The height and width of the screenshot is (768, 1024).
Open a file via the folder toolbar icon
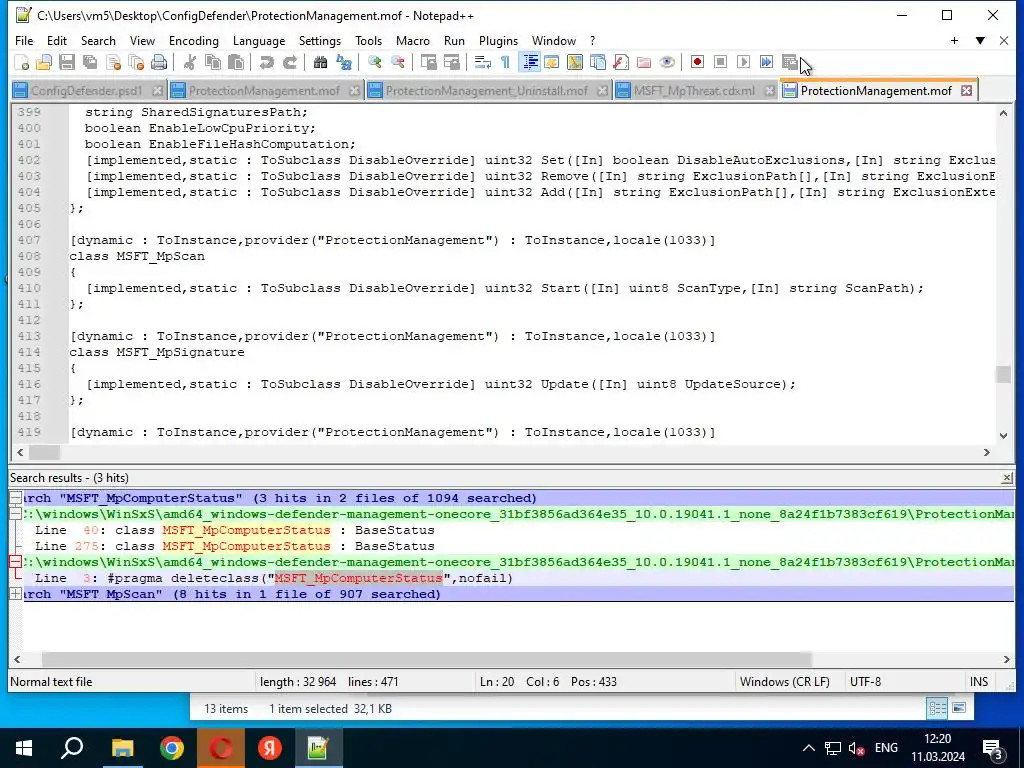tap(44, 62)
